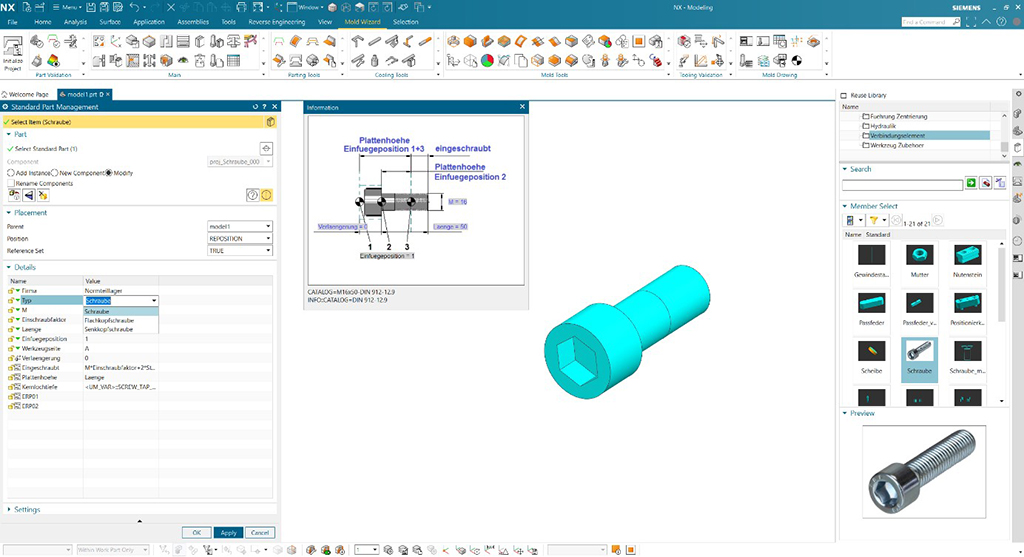
Task: Select the Mutter thumbnail in Member Select
Action: (920, 260)
